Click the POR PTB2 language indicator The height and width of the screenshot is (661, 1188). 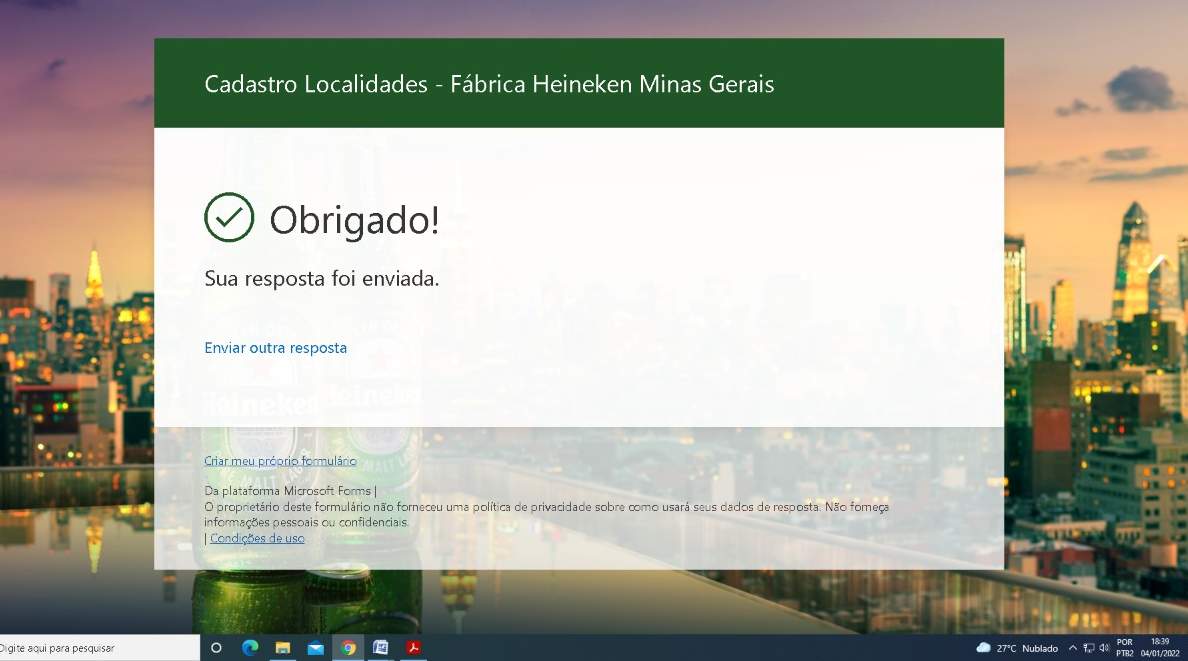[x=1125, y=648]
